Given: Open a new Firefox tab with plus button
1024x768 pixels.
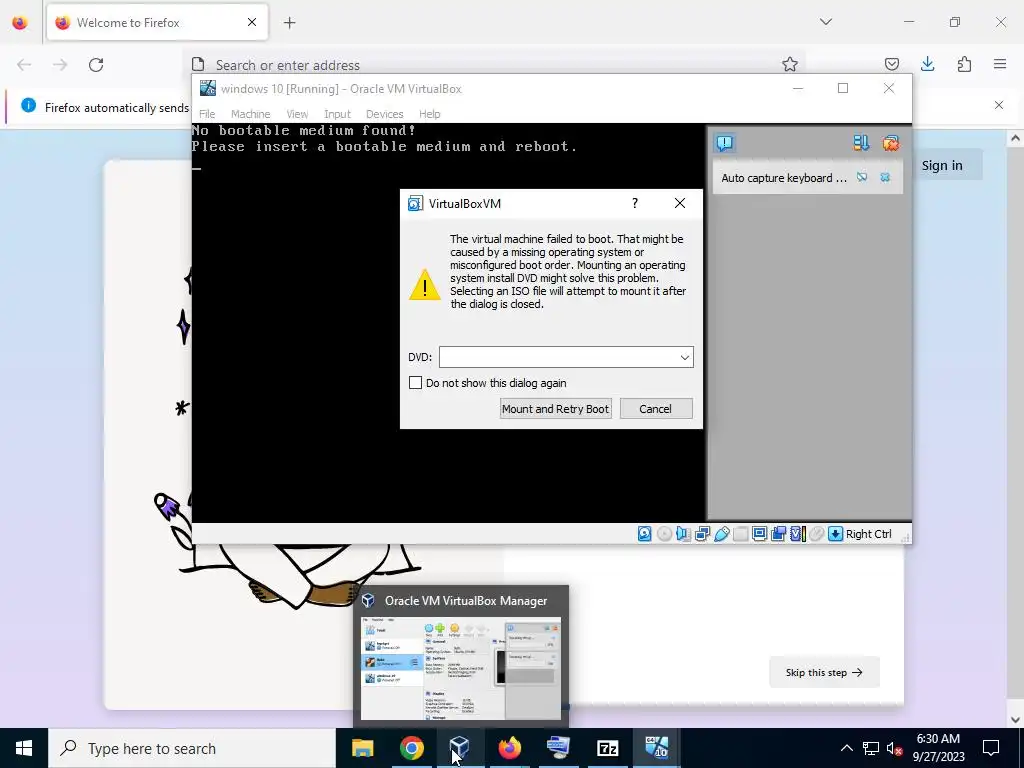Looking at the screenshot, I should click(x=289, y=23).
